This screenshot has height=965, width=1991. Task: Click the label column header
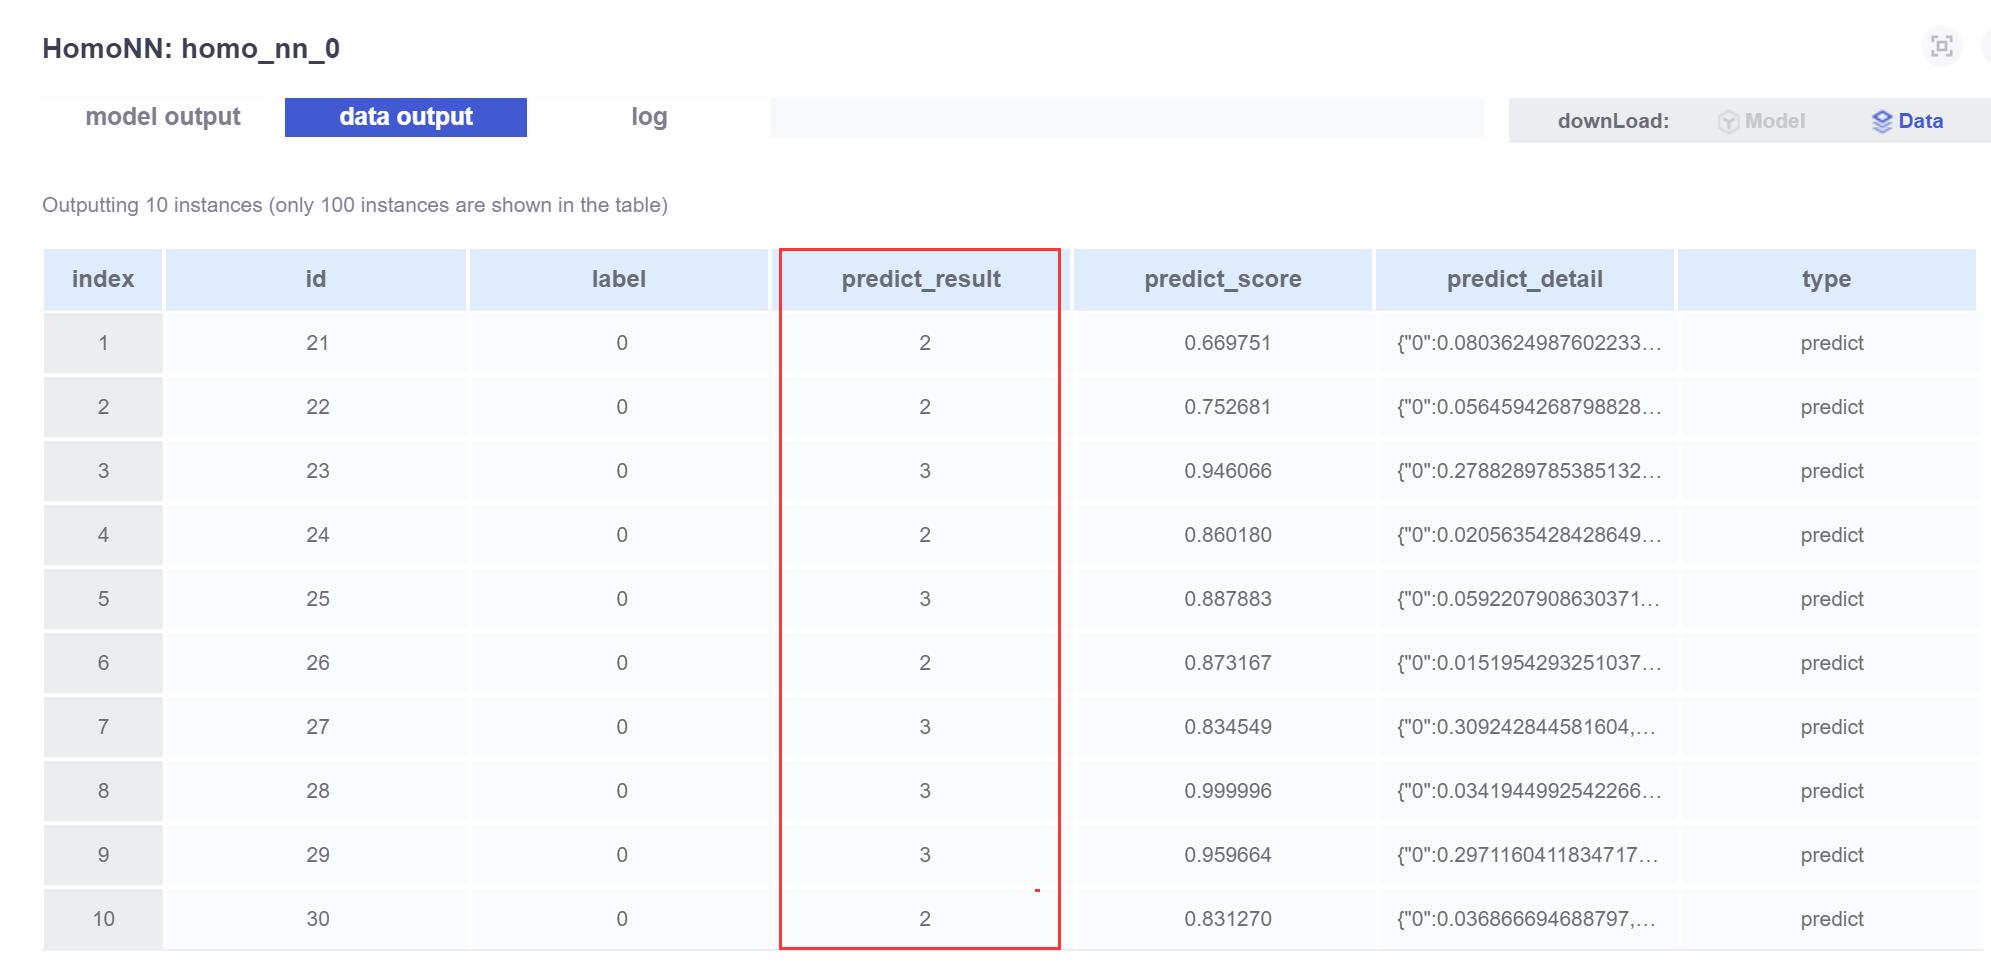coord(618,280)
